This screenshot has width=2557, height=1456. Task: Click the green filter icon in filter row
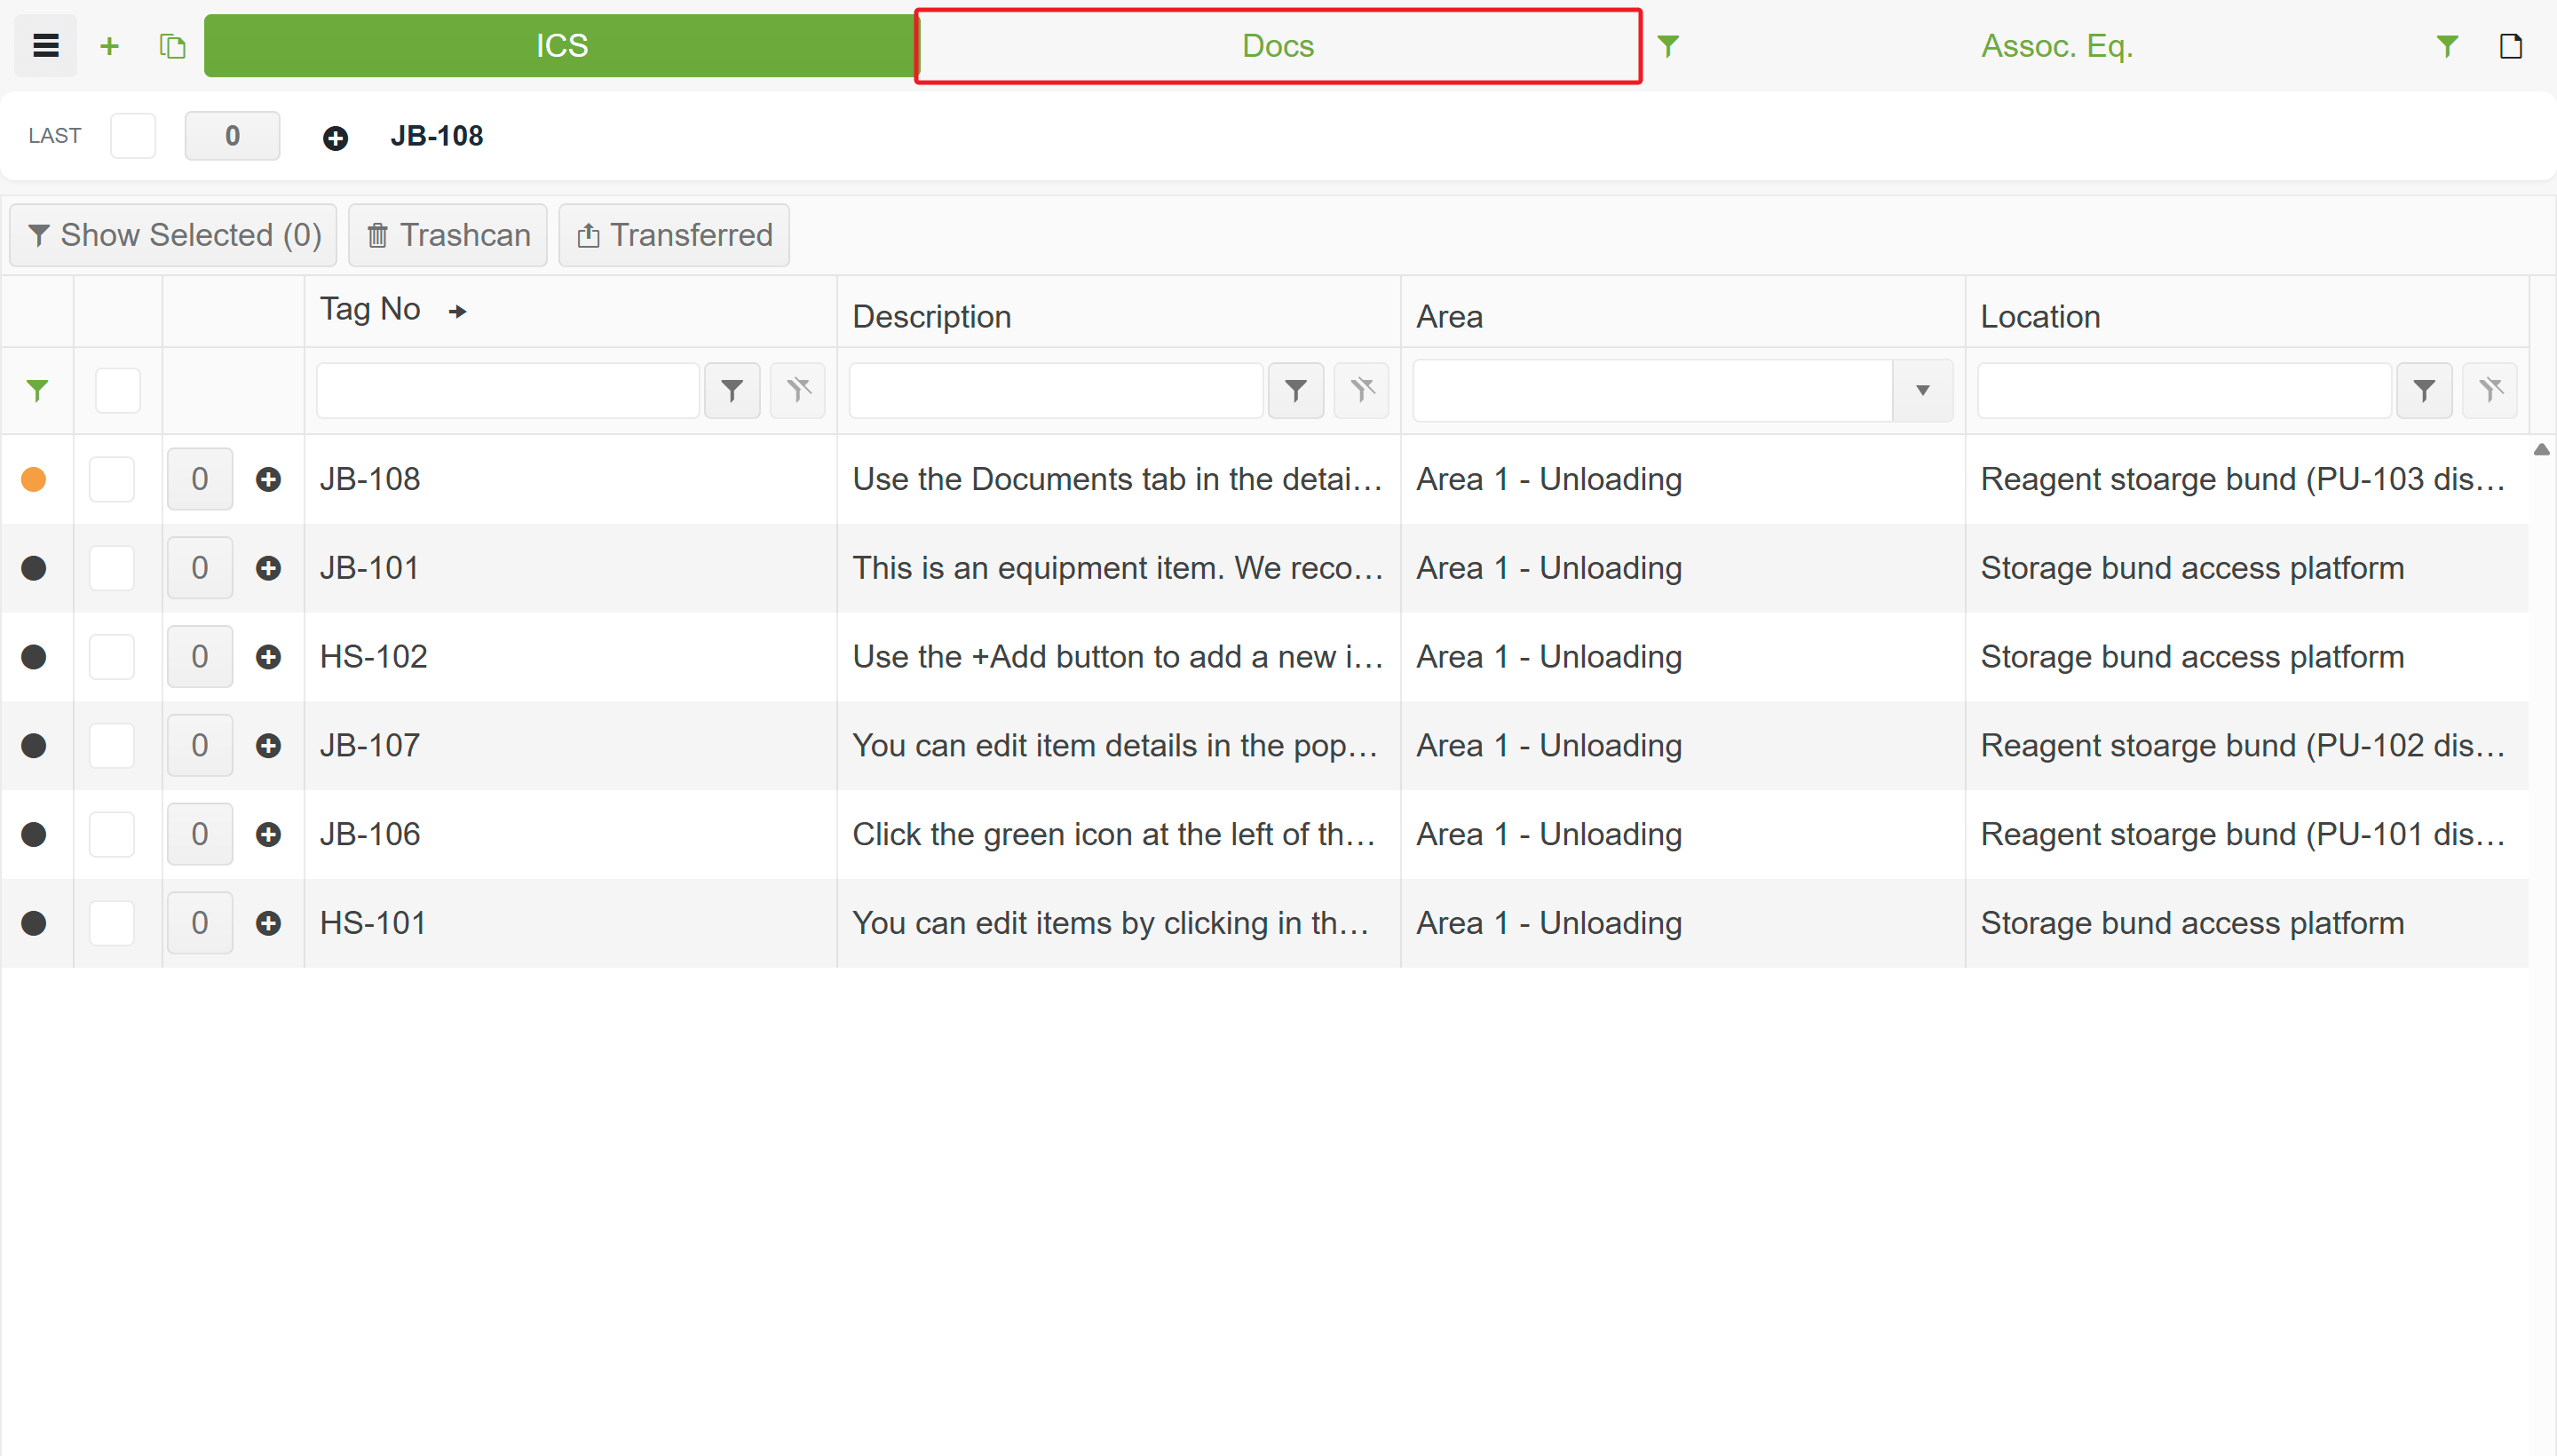[37, 390]
